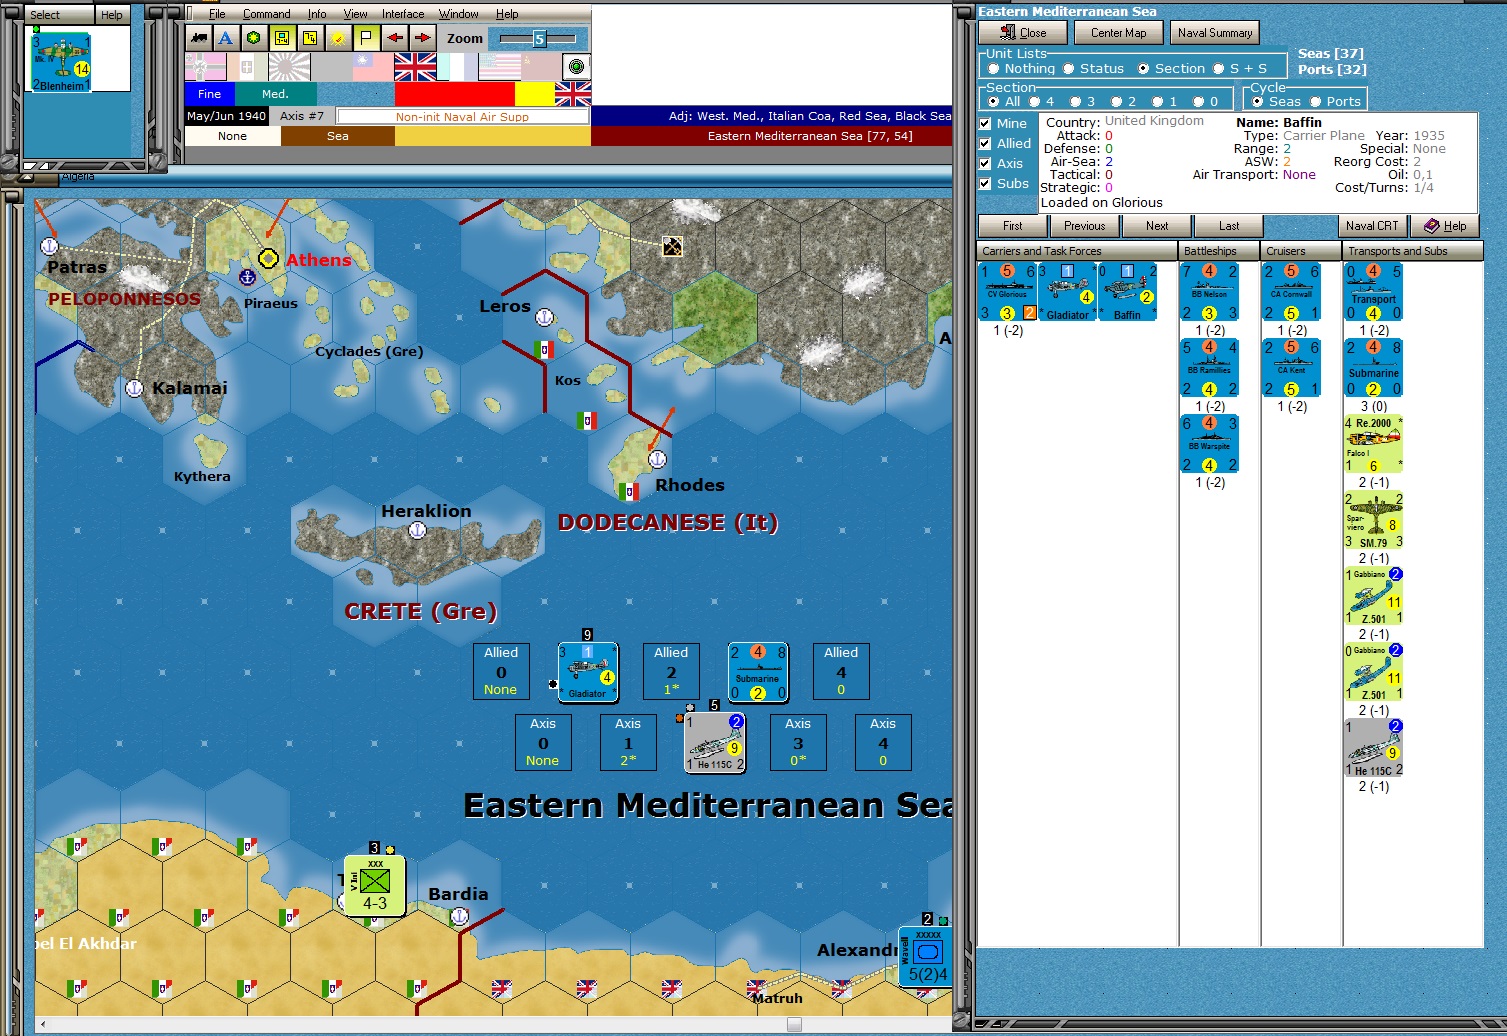Screen dimensions: 1507x1036
Task: Choose section 4 radio button
Action: coord(1041,101)
